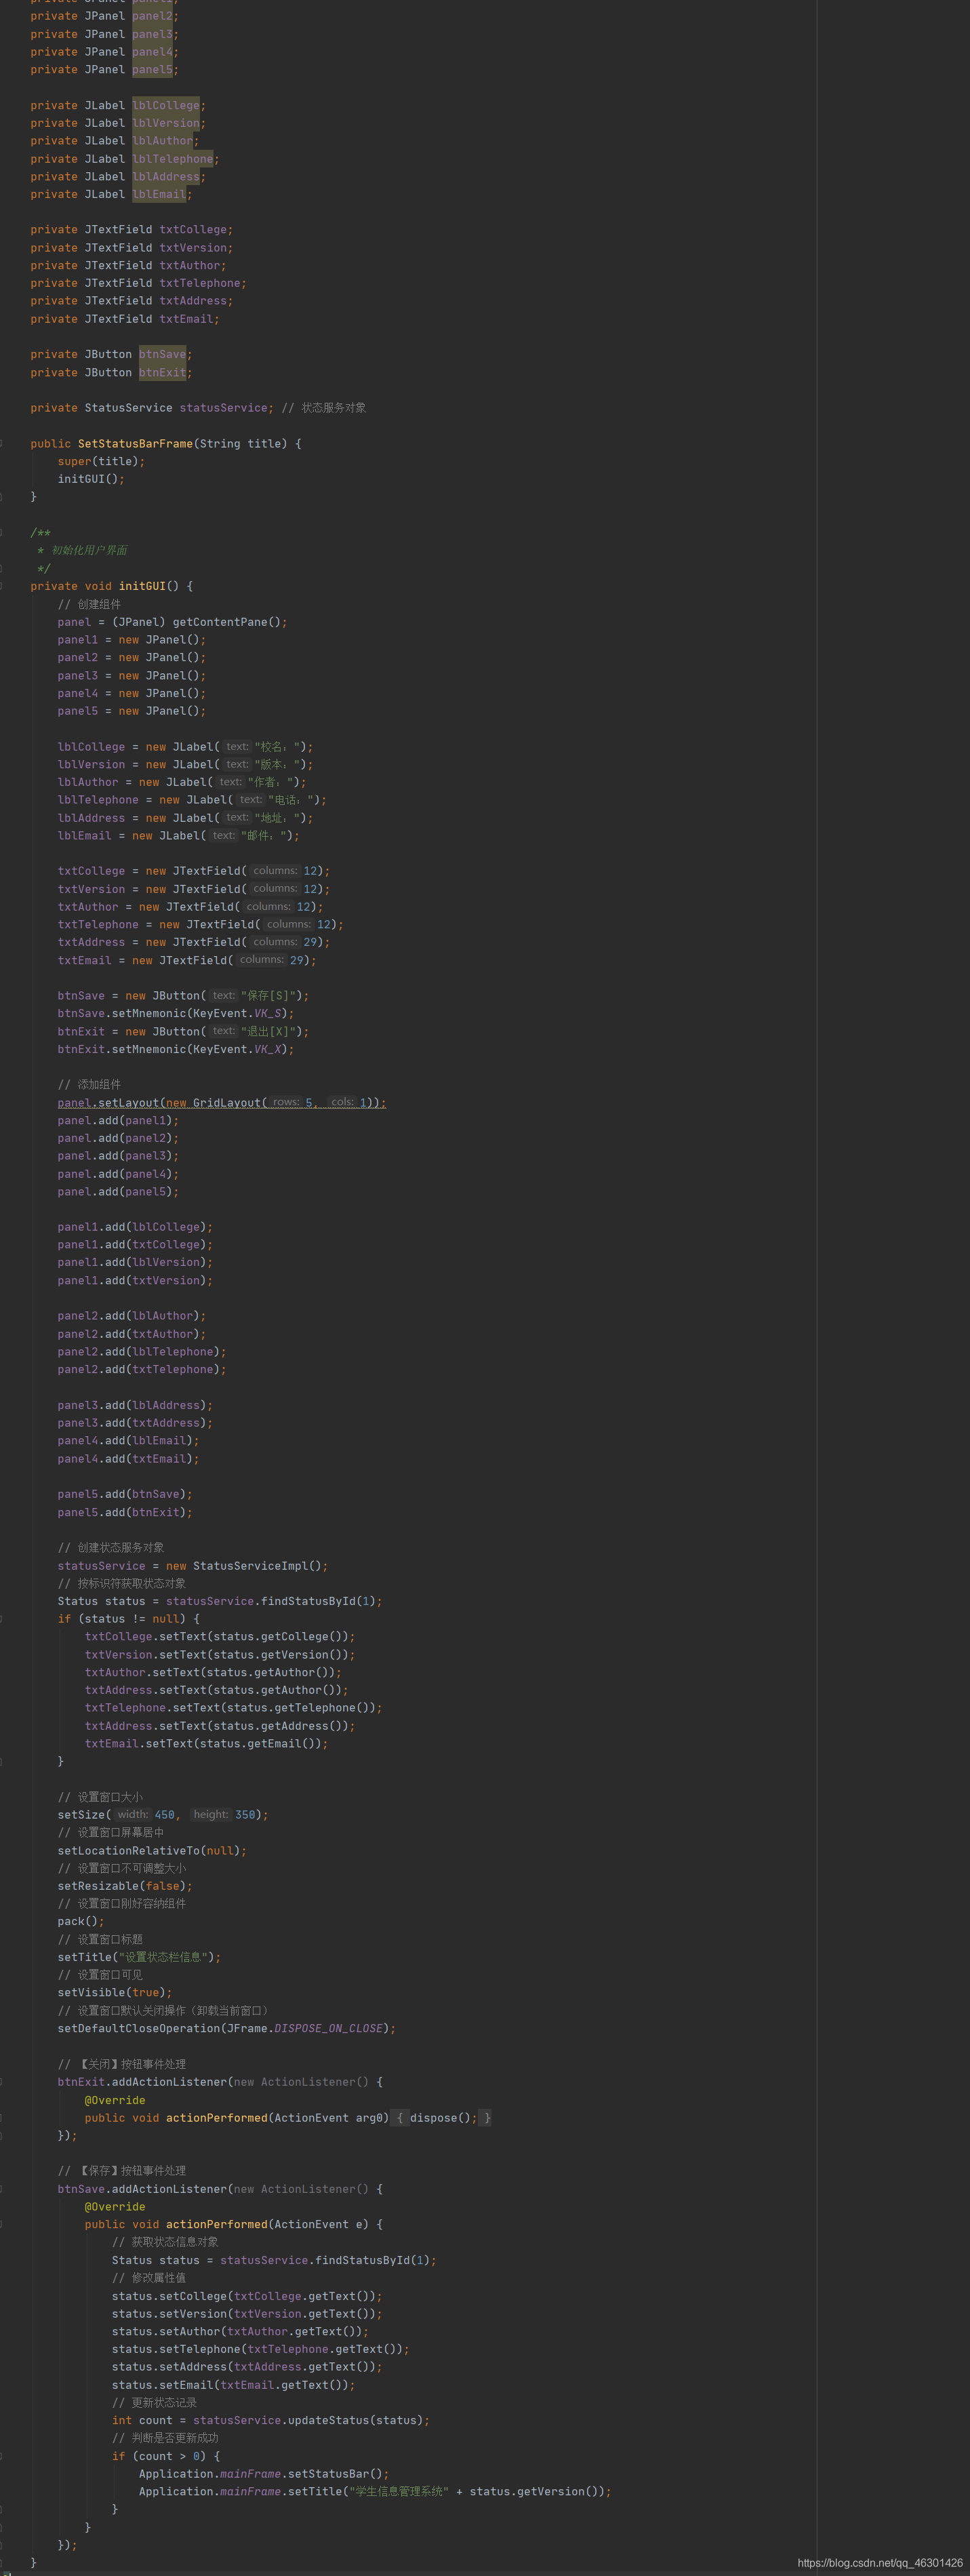
Task: Click the "panel2.add(lblTelephone);" line
Action: click(x=141, y=1352)
